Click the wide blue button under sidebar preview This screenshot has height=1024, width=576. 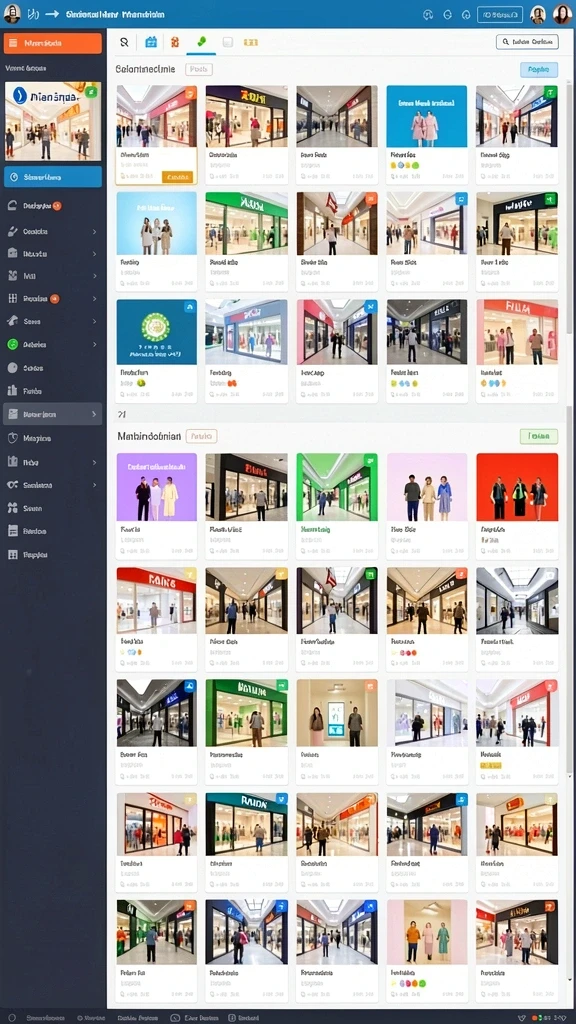coord(53,177)
